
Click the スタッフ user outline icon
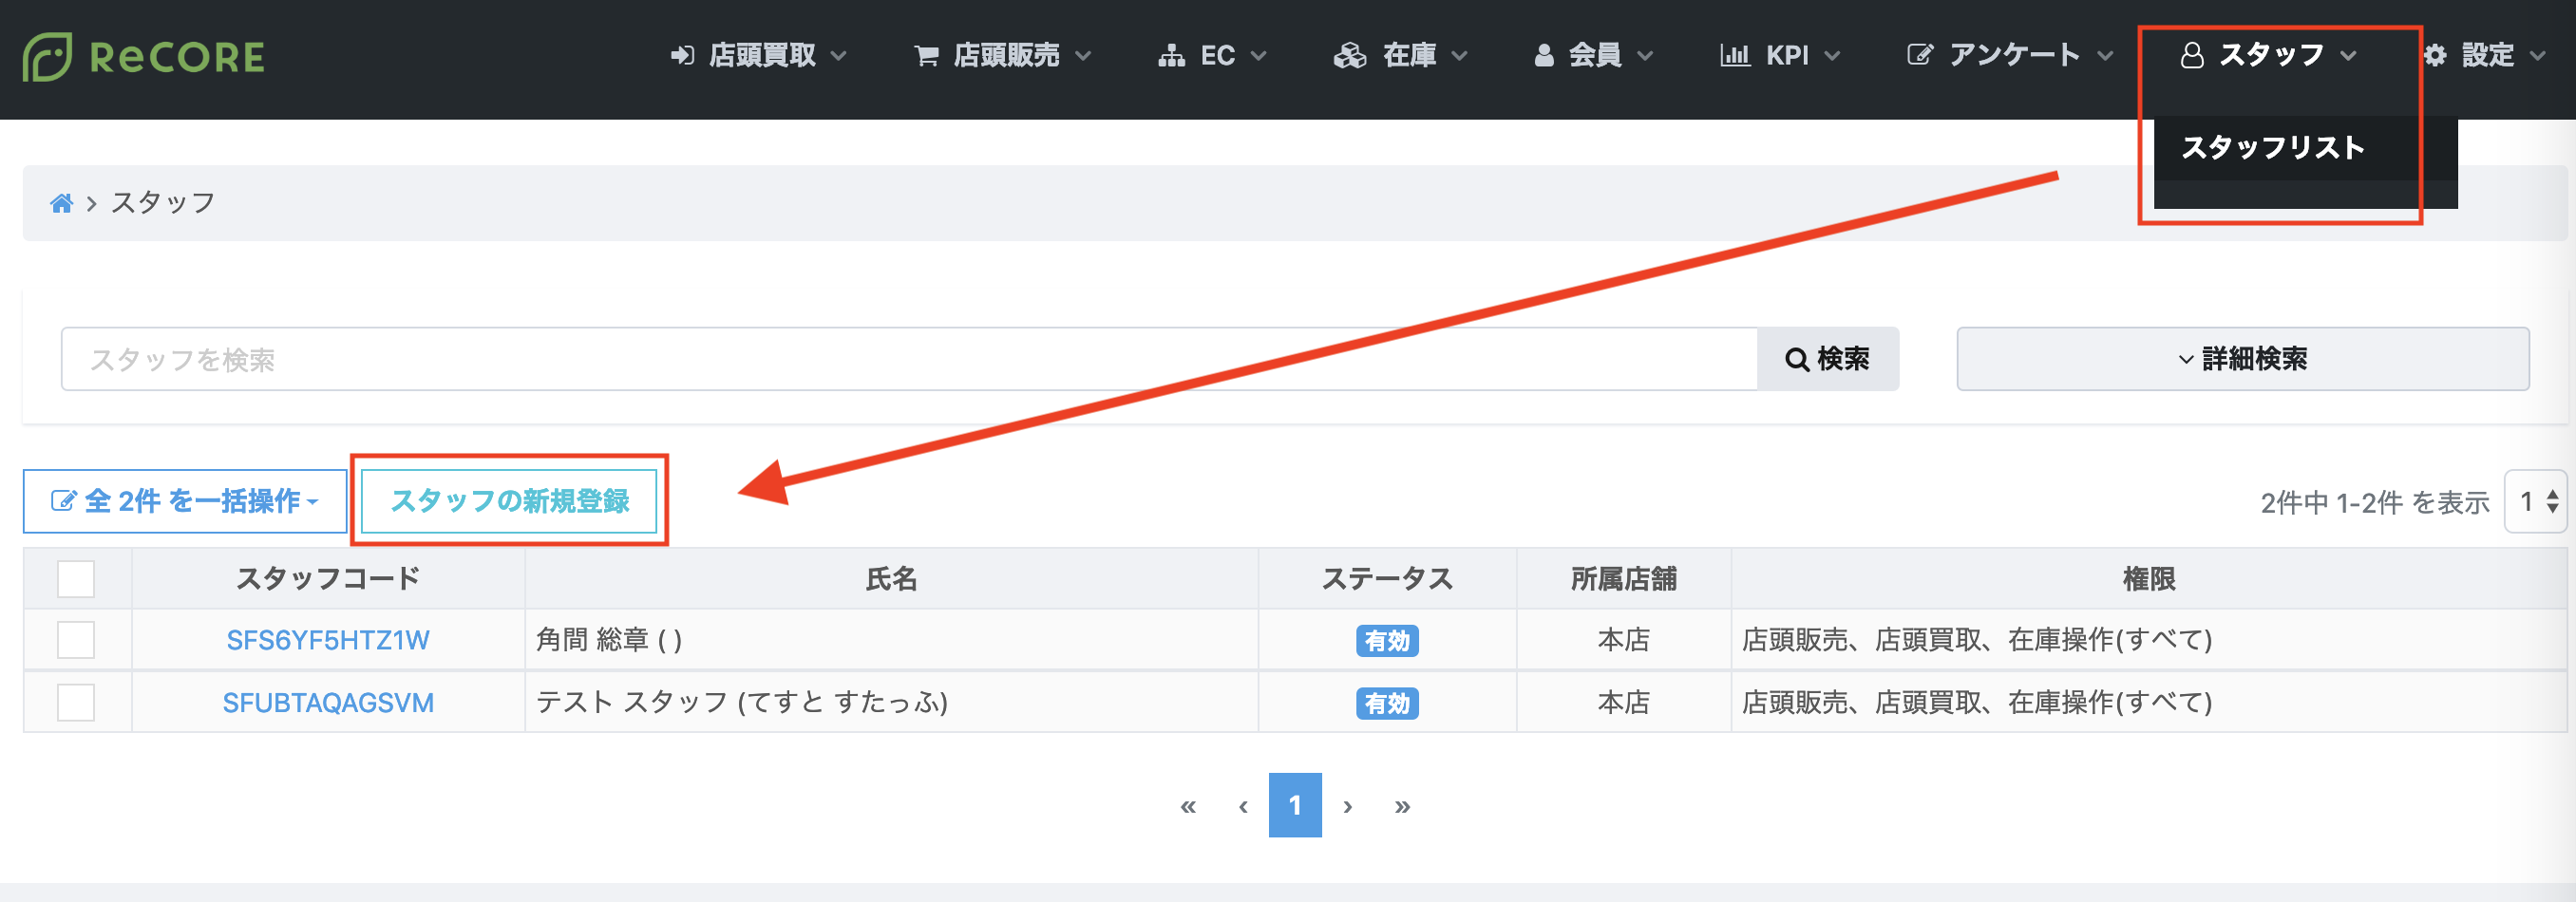coord(2192,56)
